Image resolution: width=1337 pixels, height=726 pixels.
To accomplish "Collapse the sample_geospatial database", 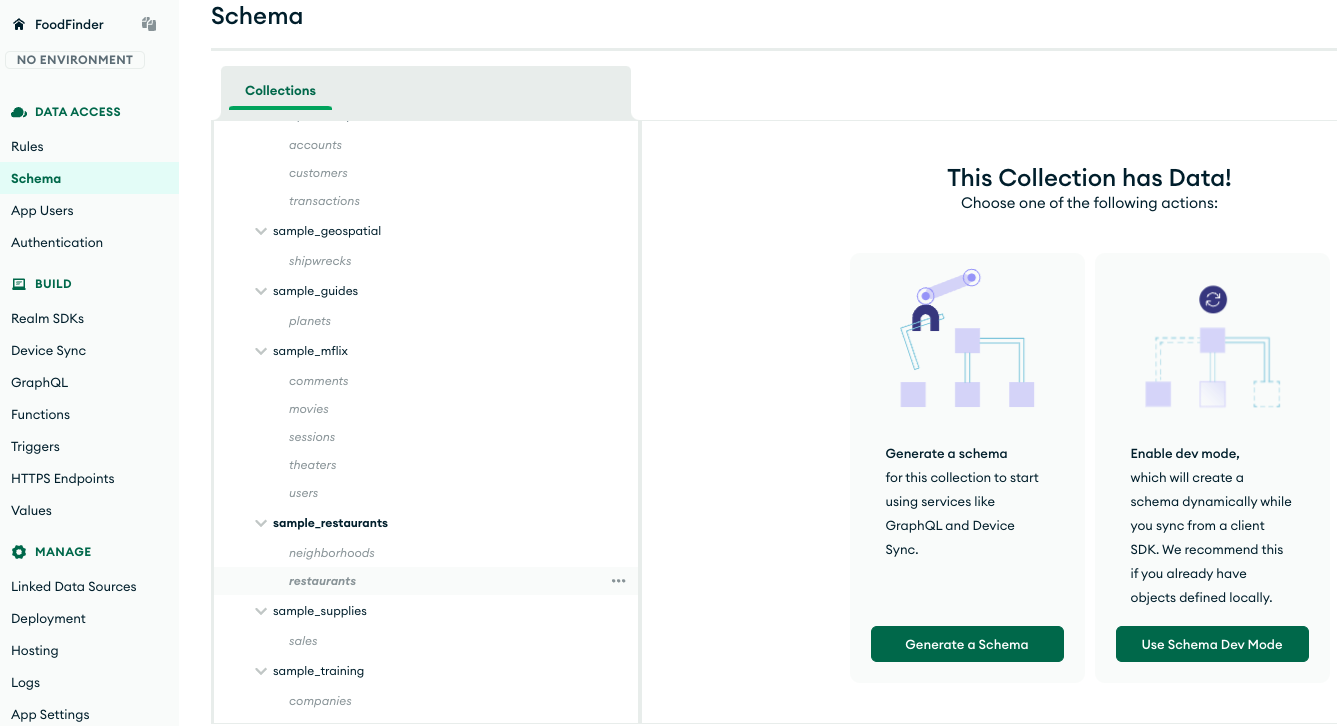I will 261,231.
